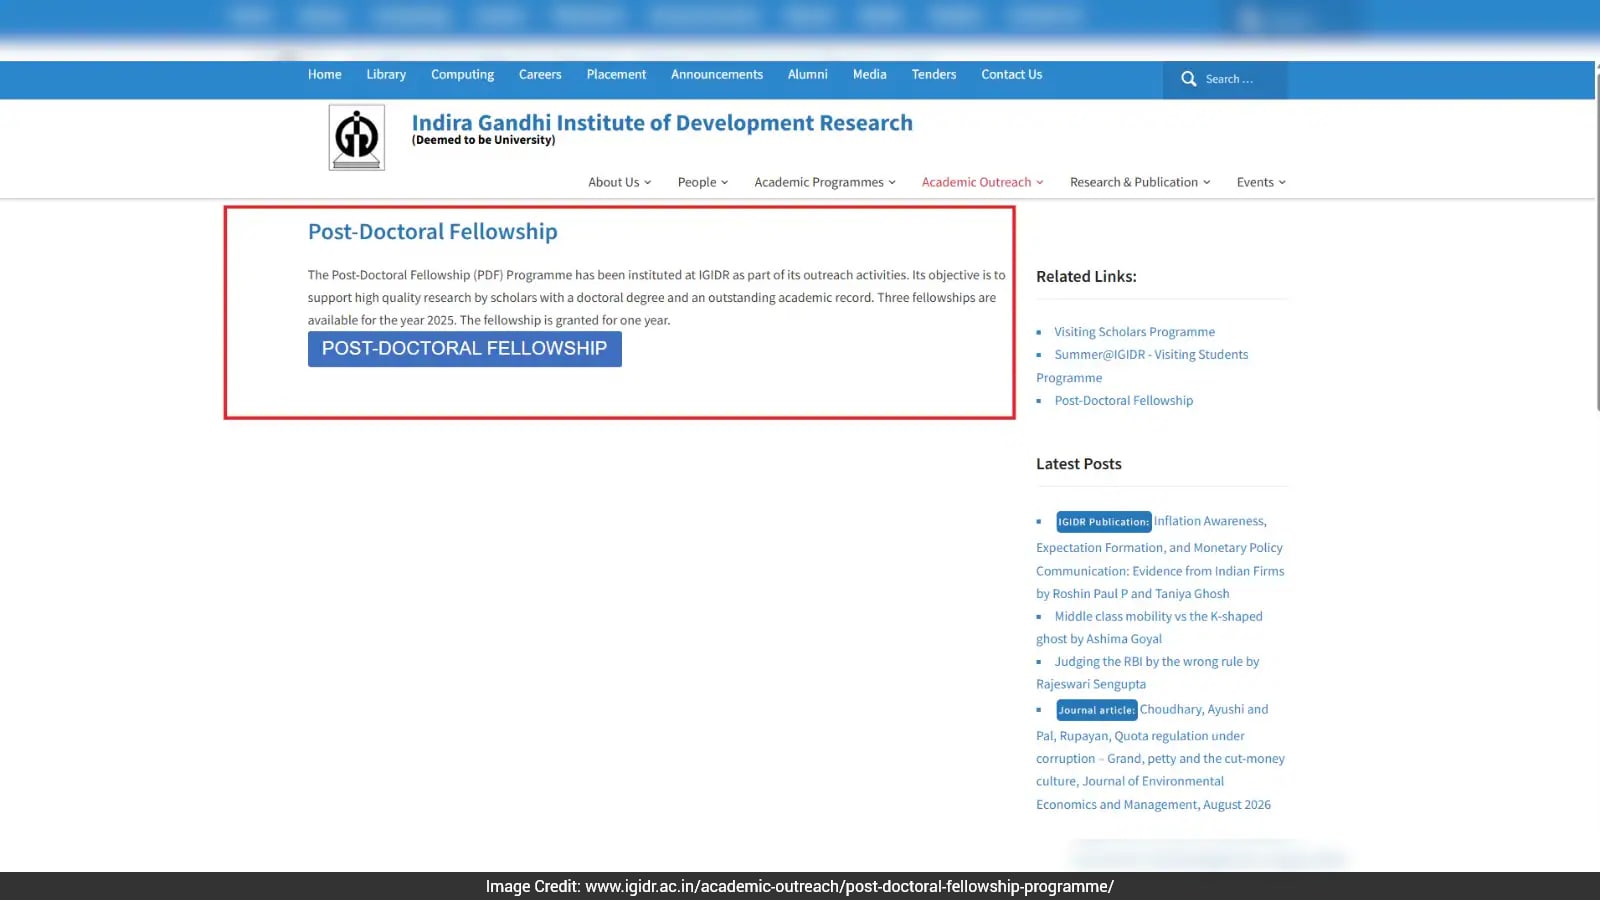Open Middle class mobility post link

(1149, 628)
